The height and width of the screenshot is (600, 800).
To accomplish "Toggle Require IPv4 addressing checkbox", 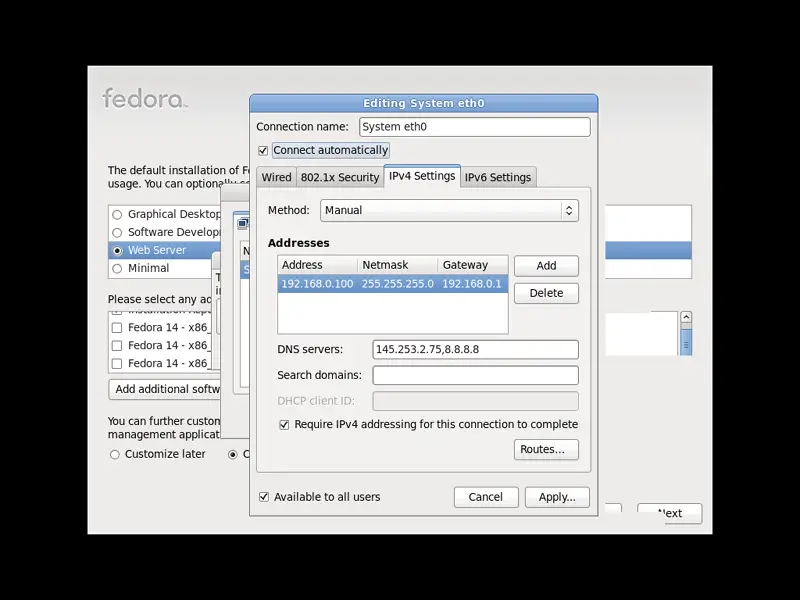I will click(x=284, y=424).
